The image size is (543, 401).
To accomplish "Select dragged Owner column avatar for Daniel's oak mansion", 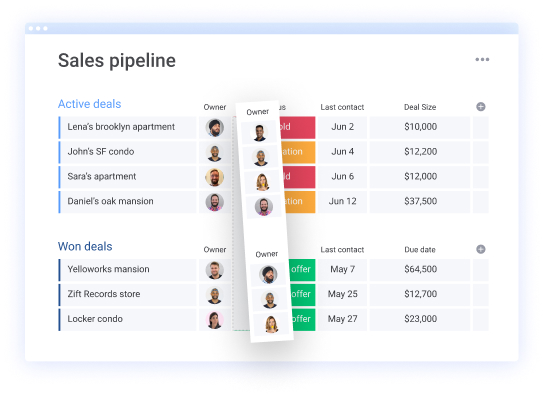I will 264,206.
